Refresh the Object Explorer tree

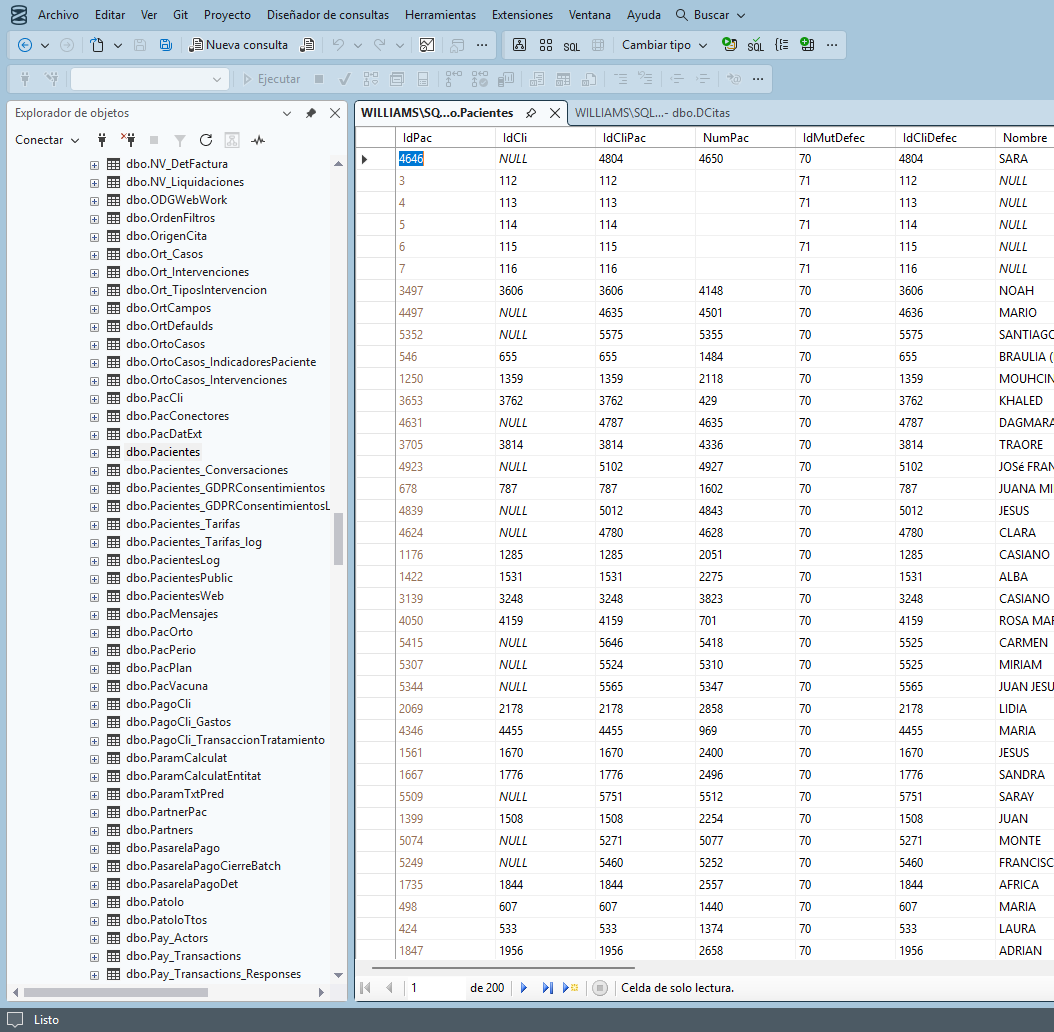tap(206, 140)
